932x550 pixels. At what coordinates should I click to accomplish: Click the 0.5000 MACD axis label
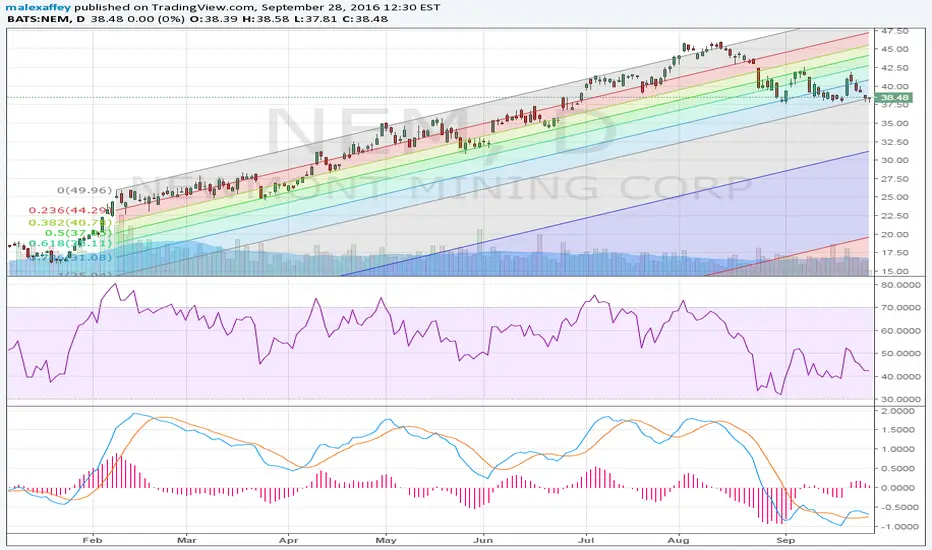click(x=899, y=469)
